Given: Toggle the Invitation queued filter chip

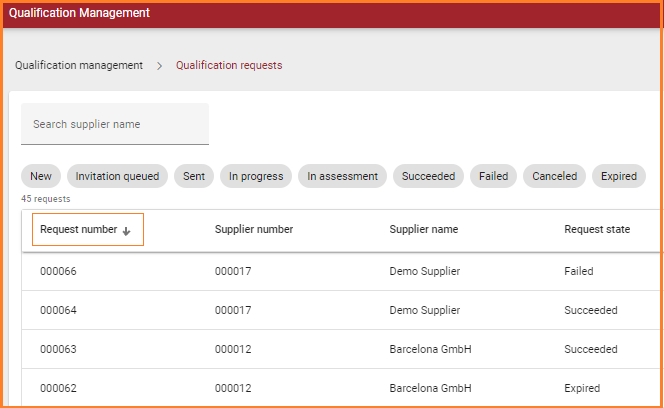Looking at the screenshot, I should (117, 176).
